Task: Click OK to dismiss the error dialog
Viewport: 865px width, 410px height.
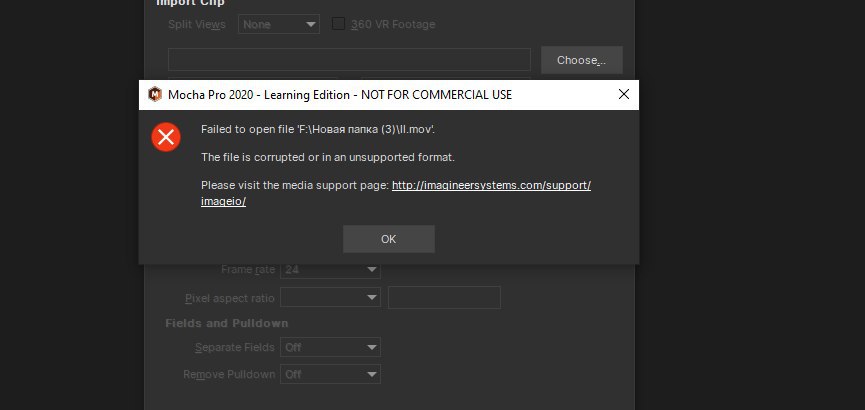Action: click(388, 239)
